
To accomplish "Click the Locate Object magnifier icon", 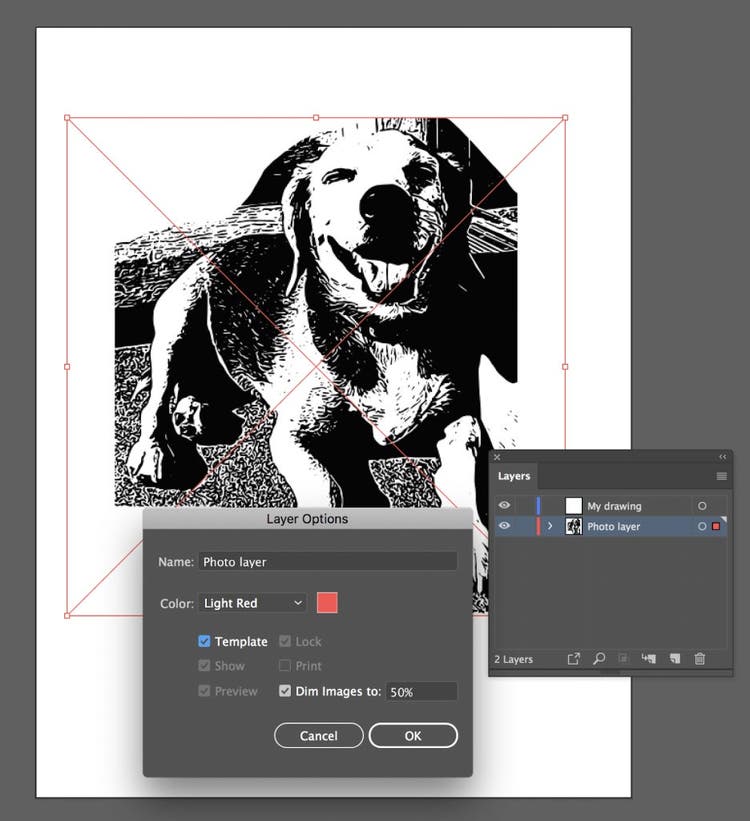I will point(599,659).
